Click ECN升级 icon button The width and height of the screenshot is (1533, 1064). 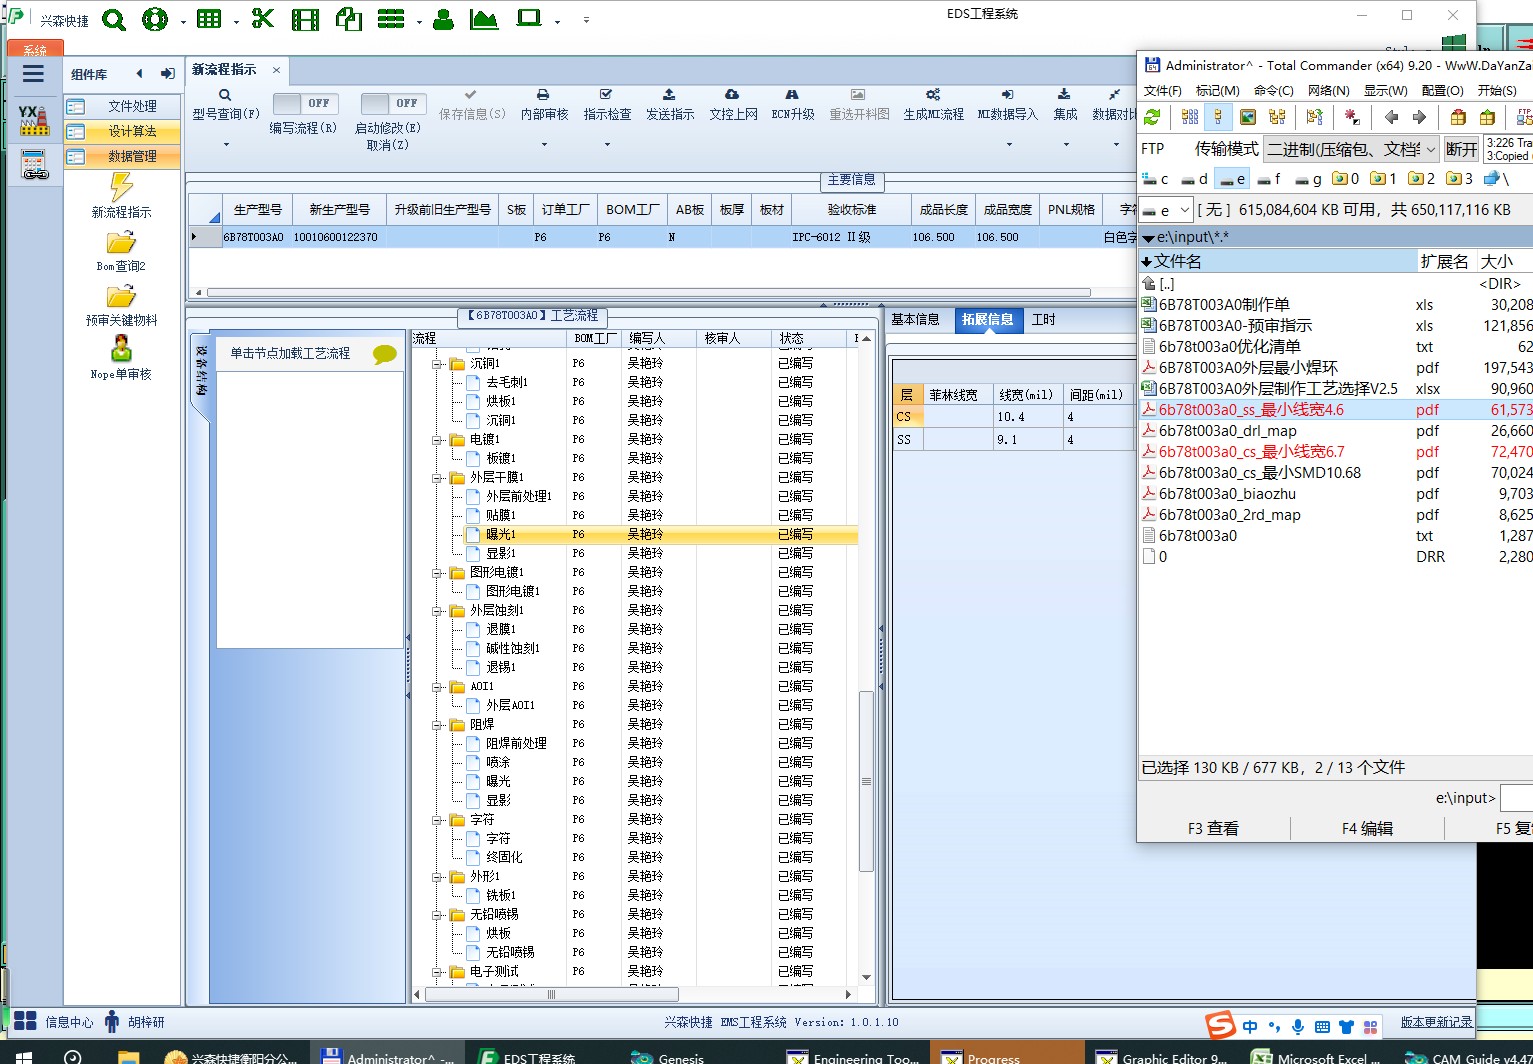tap(792, 105)
